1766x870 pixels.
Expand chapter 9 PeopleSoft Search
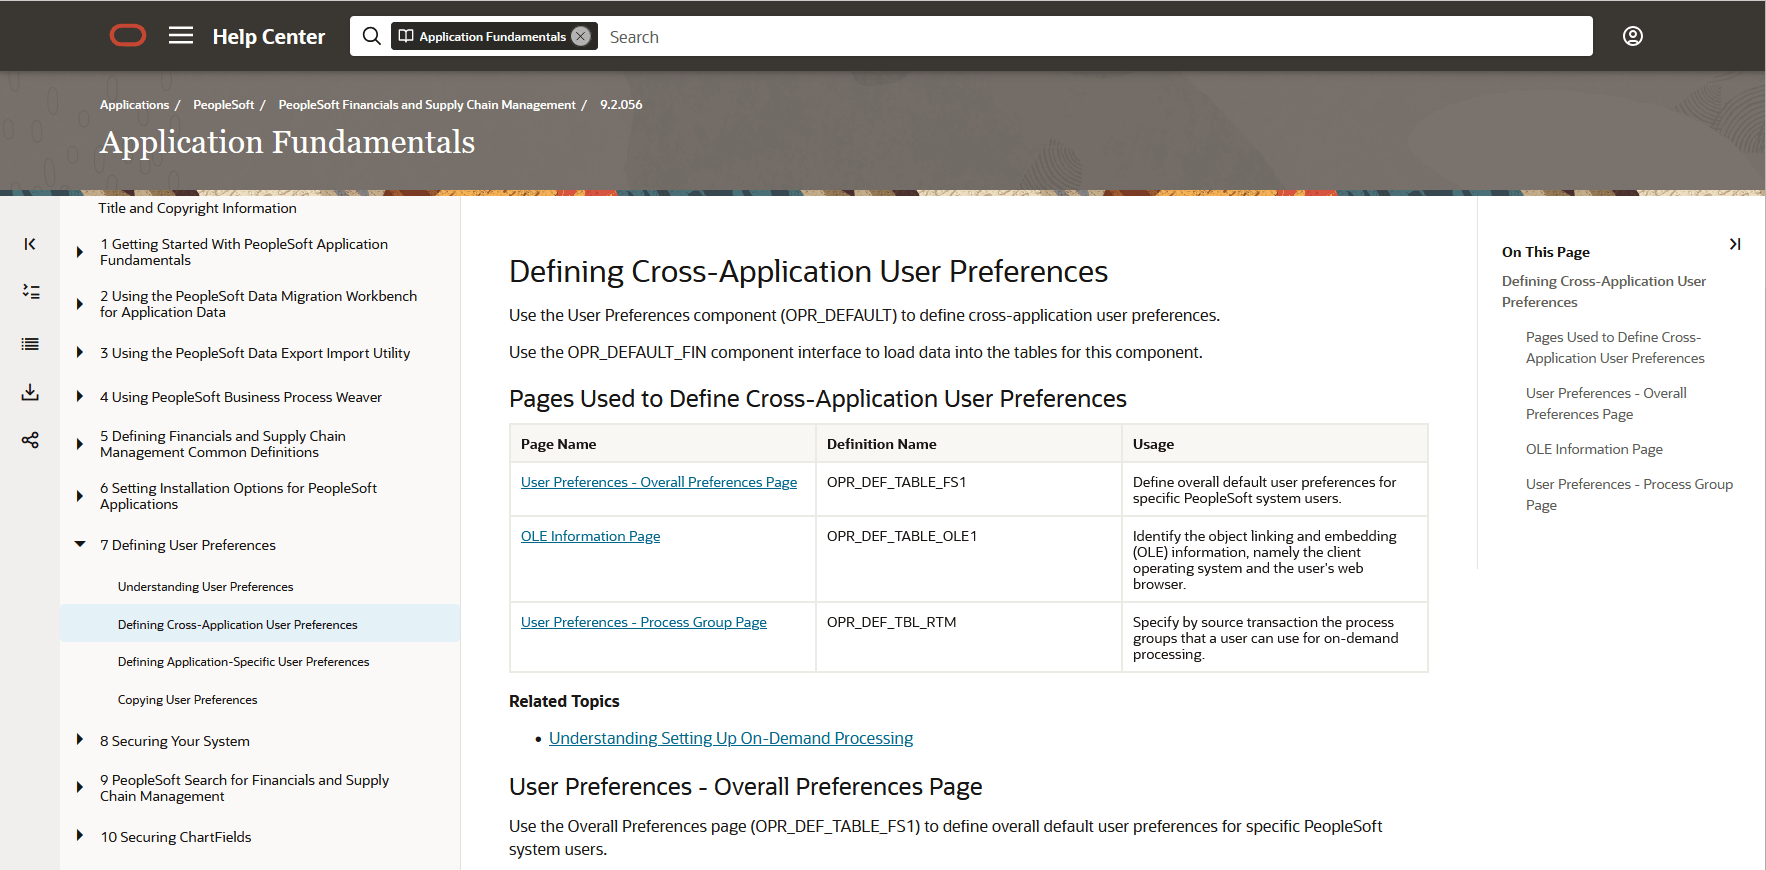point(79,787)
